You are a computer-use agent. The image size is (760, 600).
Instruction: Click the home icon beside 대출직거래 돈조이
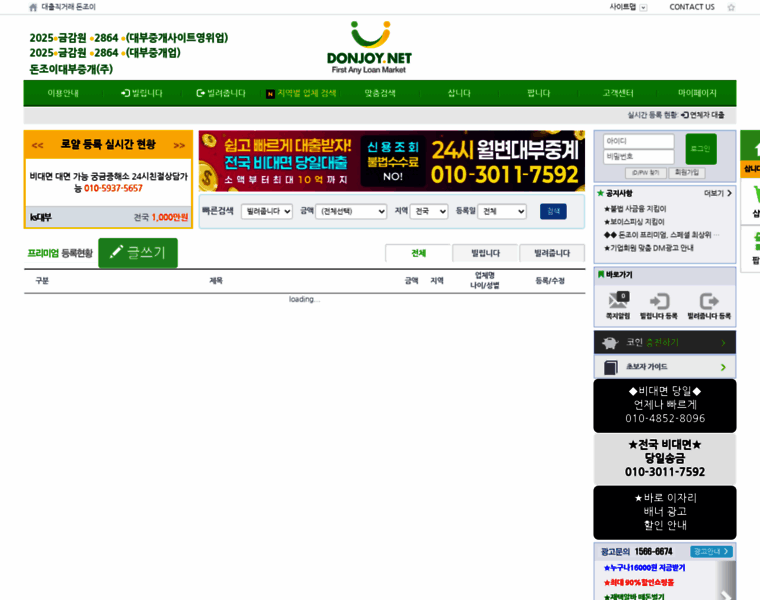(x=33, y=7)
